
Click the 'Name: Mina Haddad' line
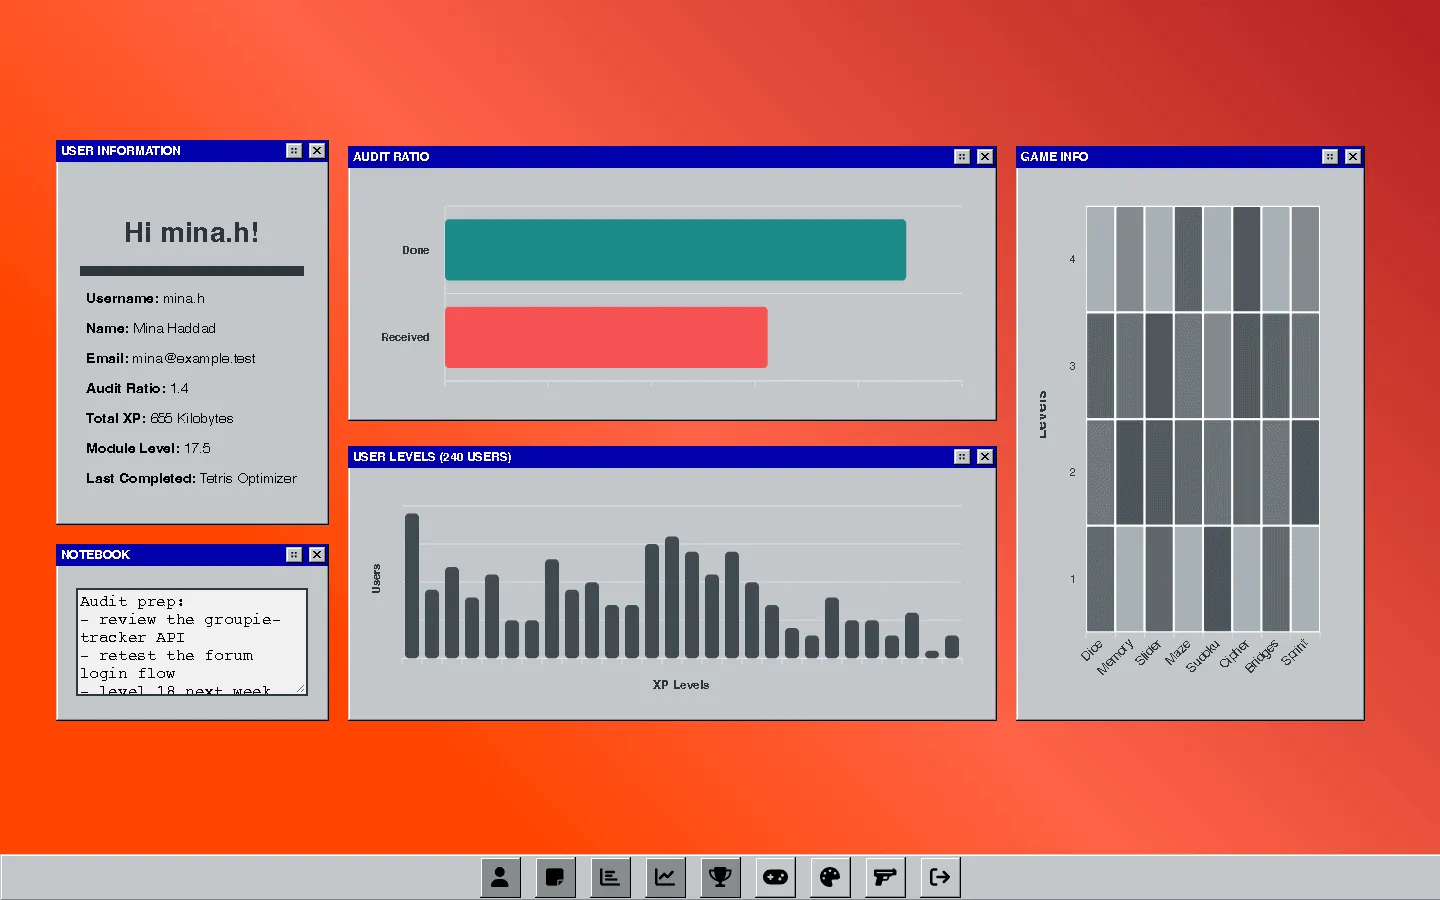tap(151, 328)
